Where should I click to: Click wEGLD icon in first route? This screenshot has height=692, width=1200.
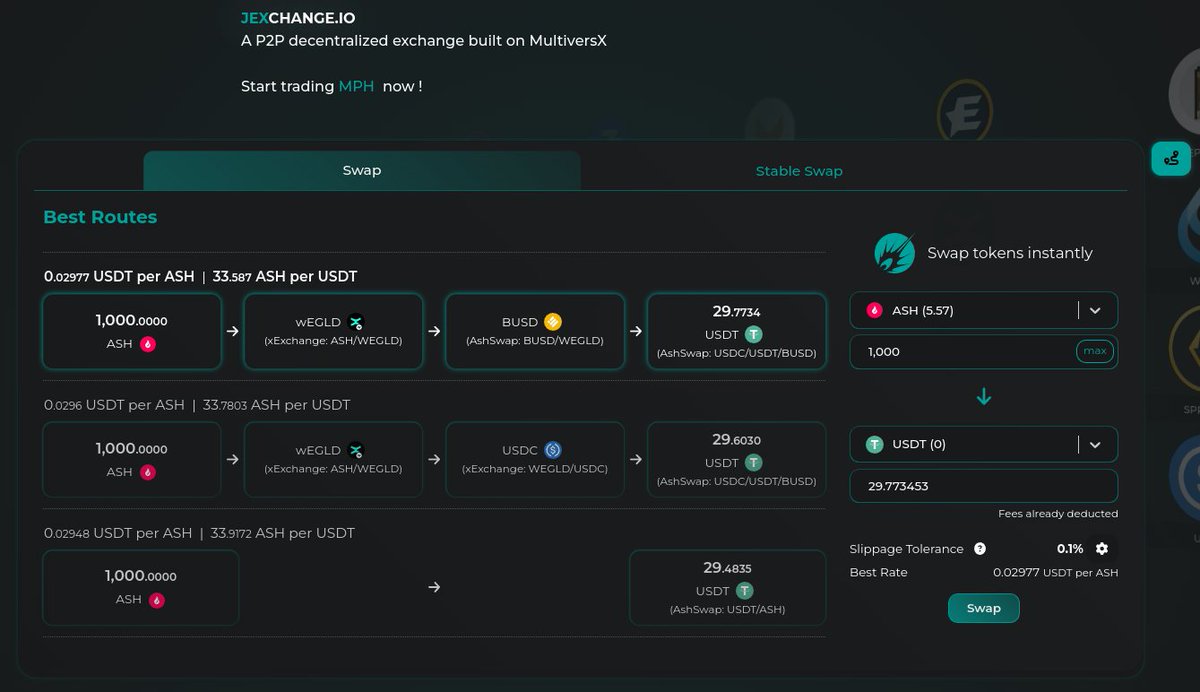(356, 323)
